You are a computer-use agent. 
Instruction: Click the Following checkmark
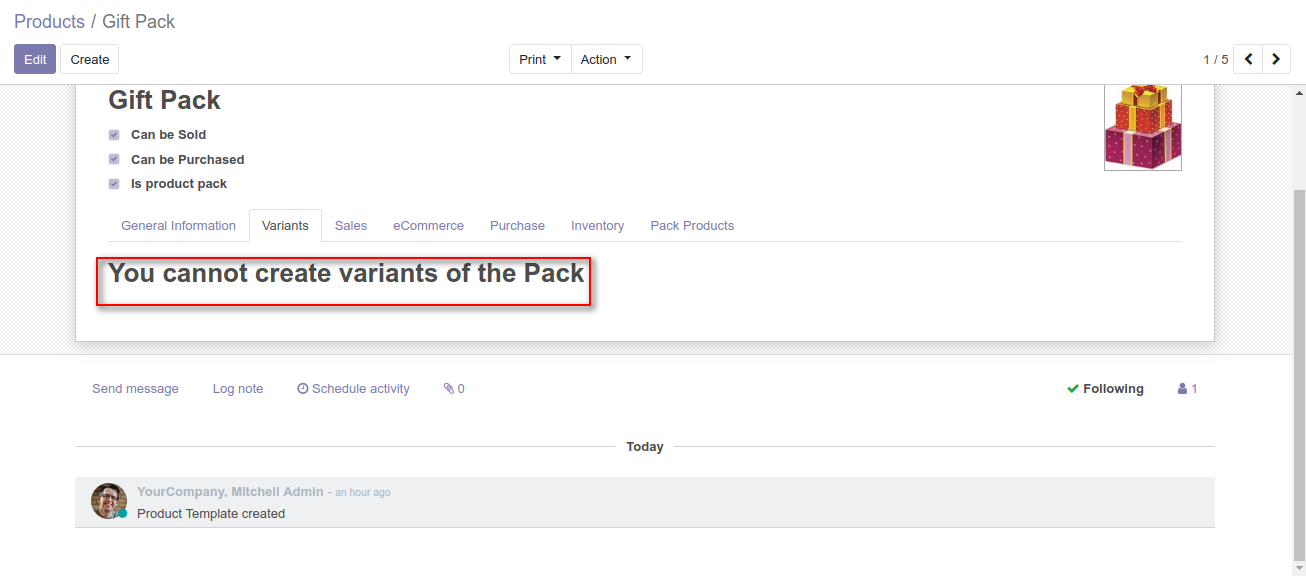click(x=1072, y=389)
